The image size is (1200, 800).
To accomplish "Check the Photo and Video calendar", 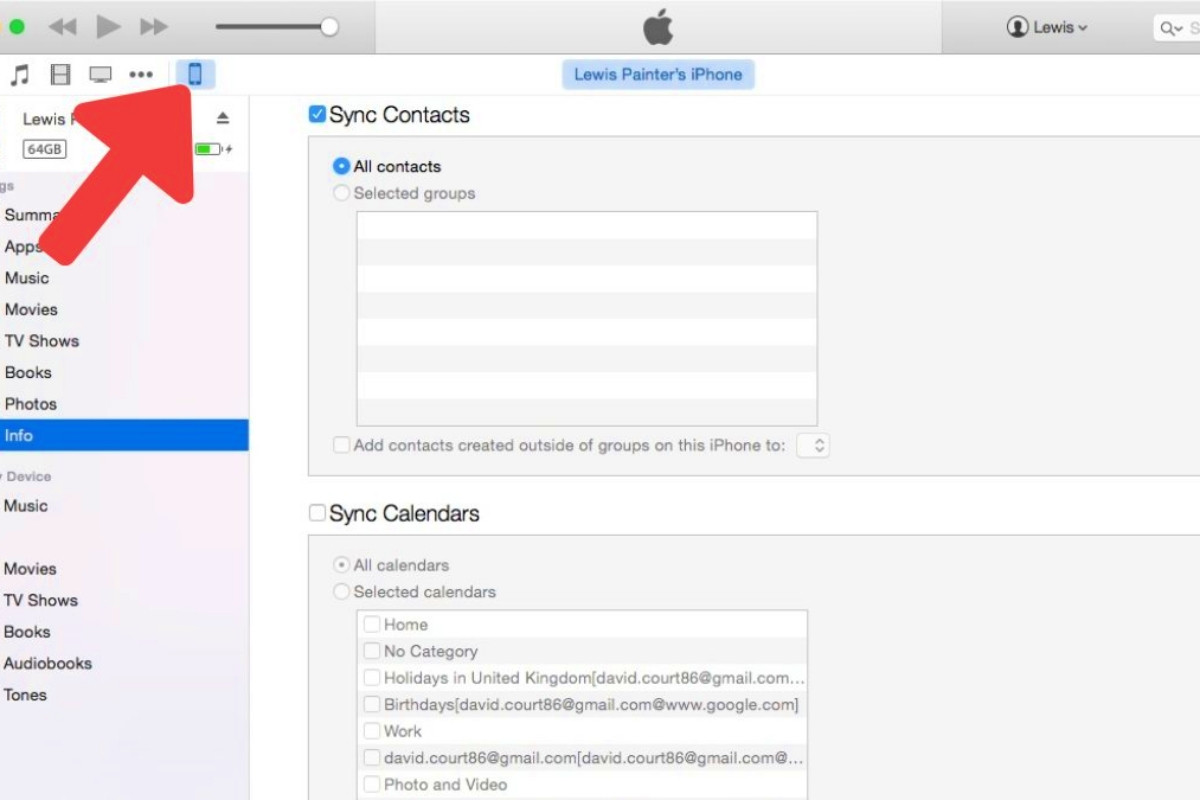I will pos(372,785).
